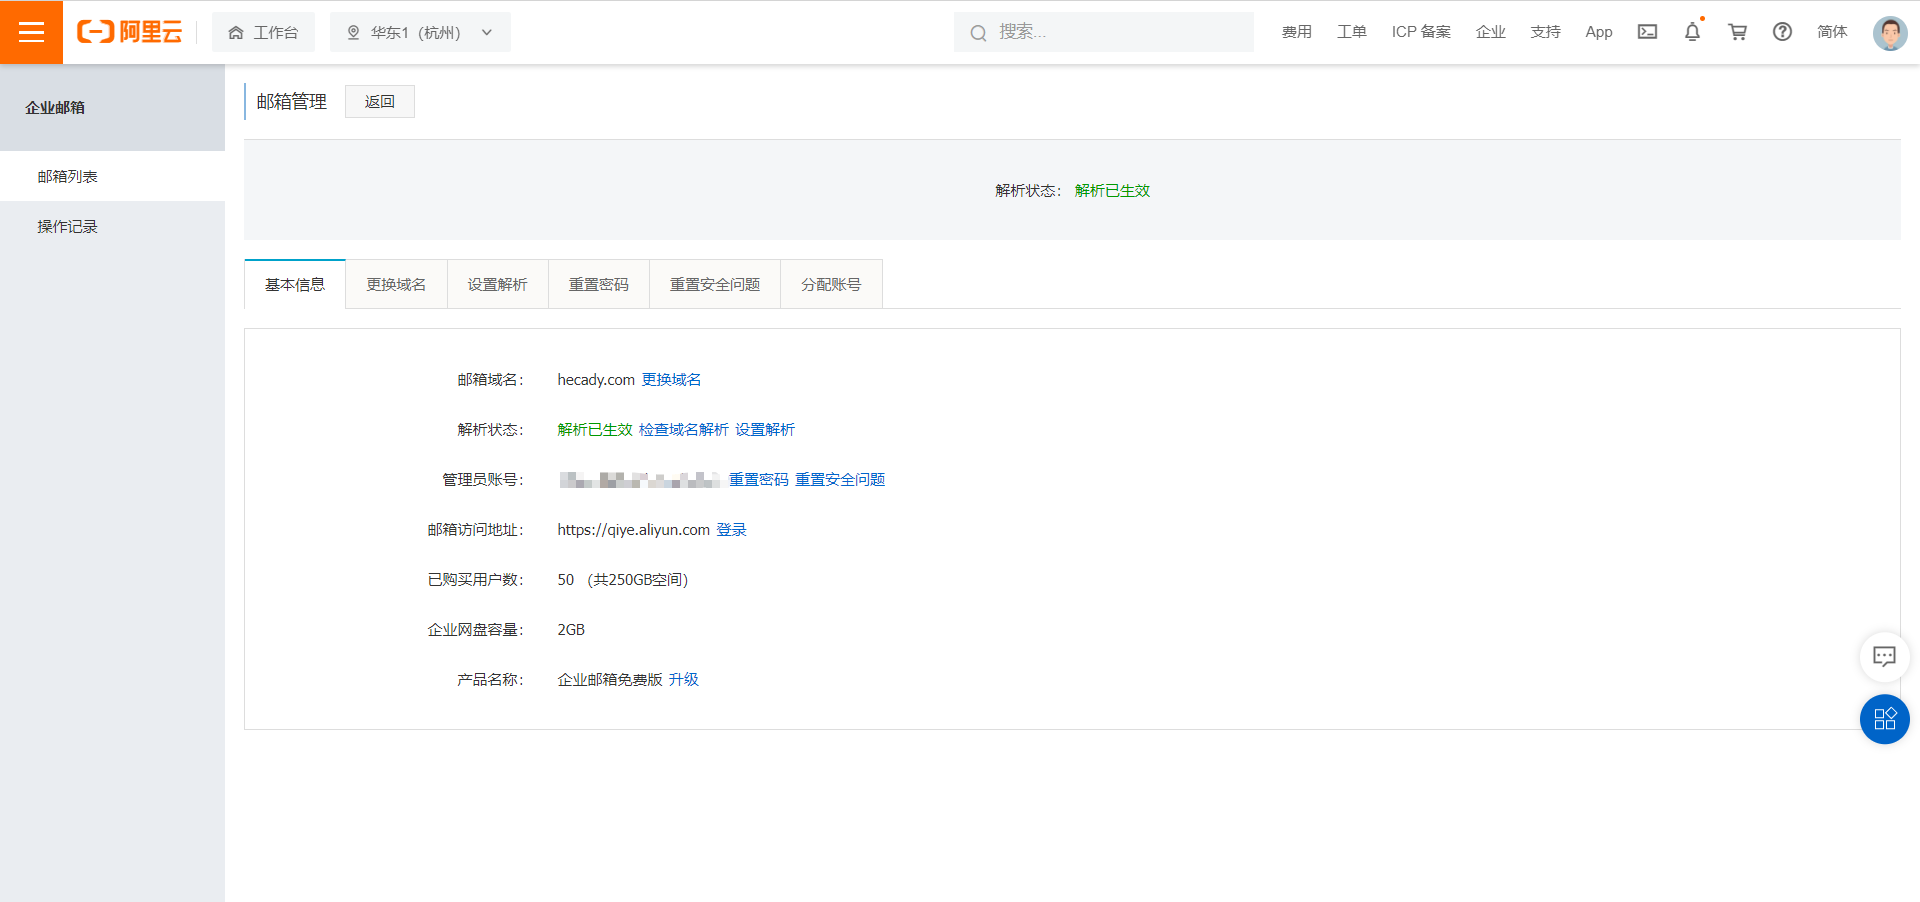The image size is (1920, 902).
Task: Click the 升级 upgrade link
Action: [x=684, y=680]
